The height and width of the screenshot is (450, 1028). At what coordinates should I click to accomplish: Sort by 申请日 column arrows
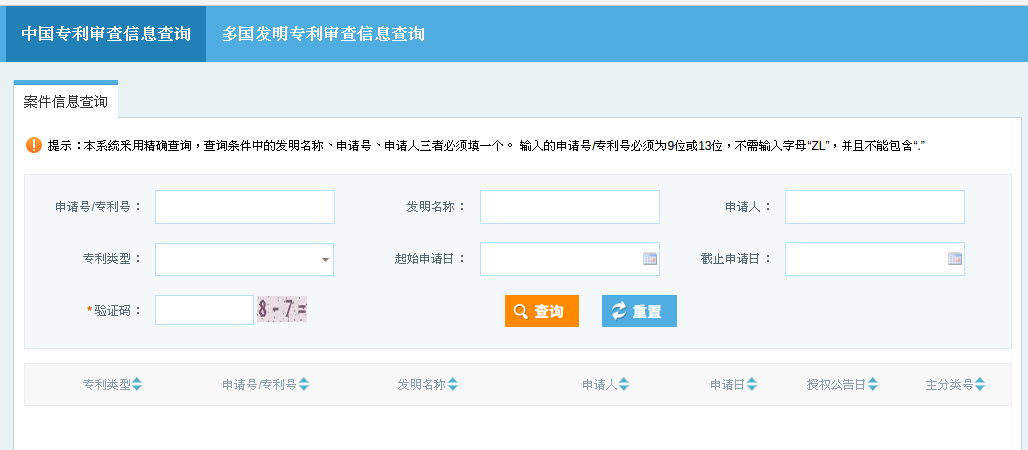pos(751,385)
